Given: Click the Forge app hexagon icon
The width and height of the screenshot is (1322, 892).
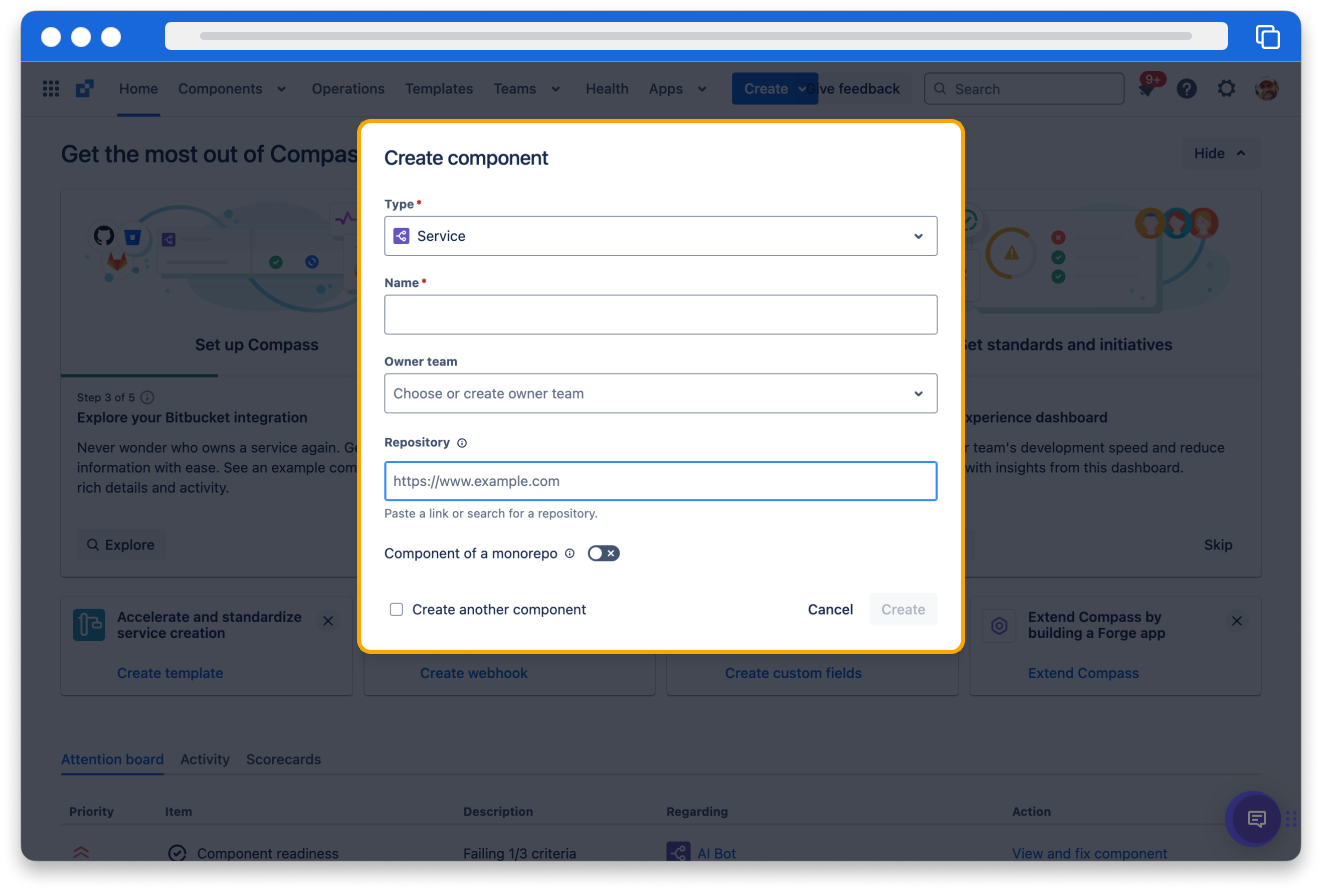Looking at the screenshot, I should 999,626.
